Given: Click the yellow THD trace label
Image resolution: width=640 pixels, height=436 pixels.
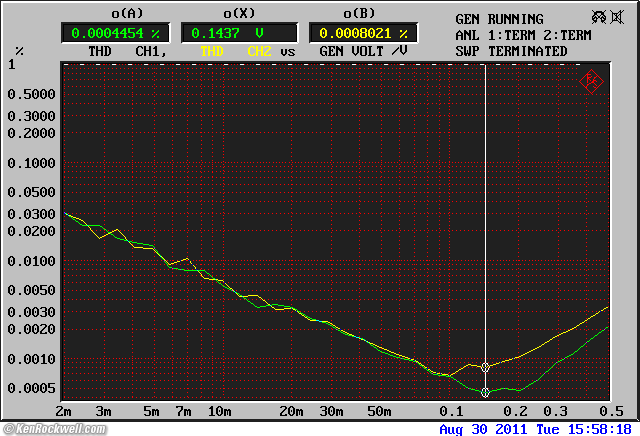Looking at the screenshot, I should coord(213,50).
